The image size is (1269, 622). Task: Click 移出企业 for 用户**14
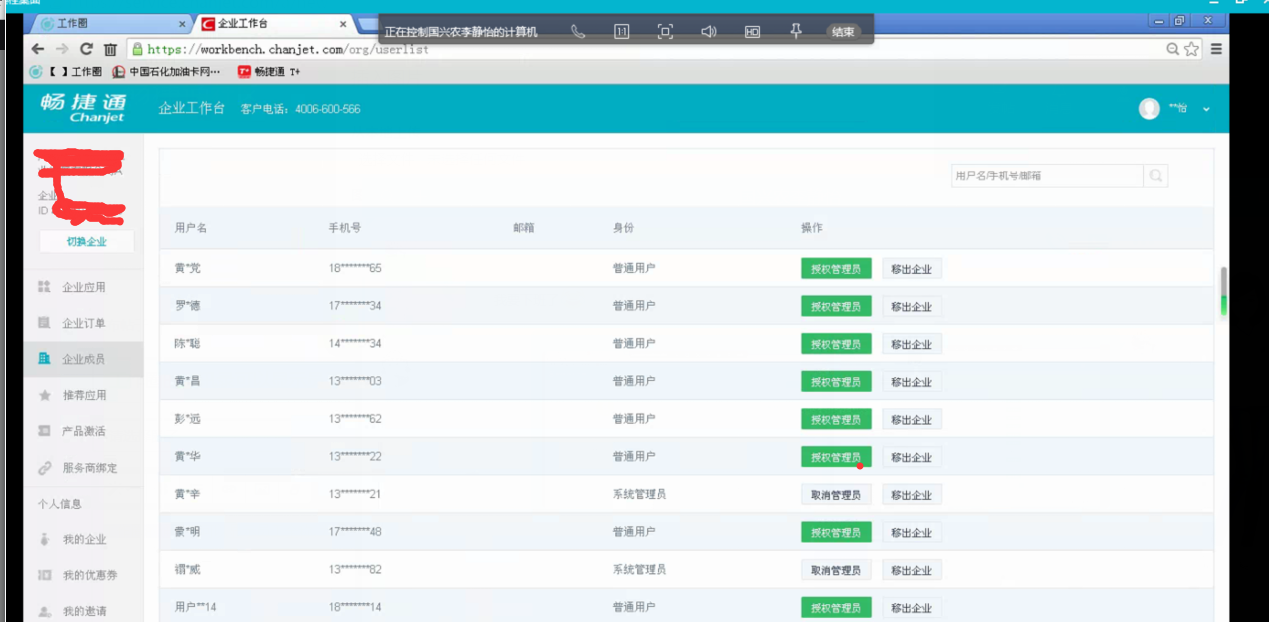point(912,608)
